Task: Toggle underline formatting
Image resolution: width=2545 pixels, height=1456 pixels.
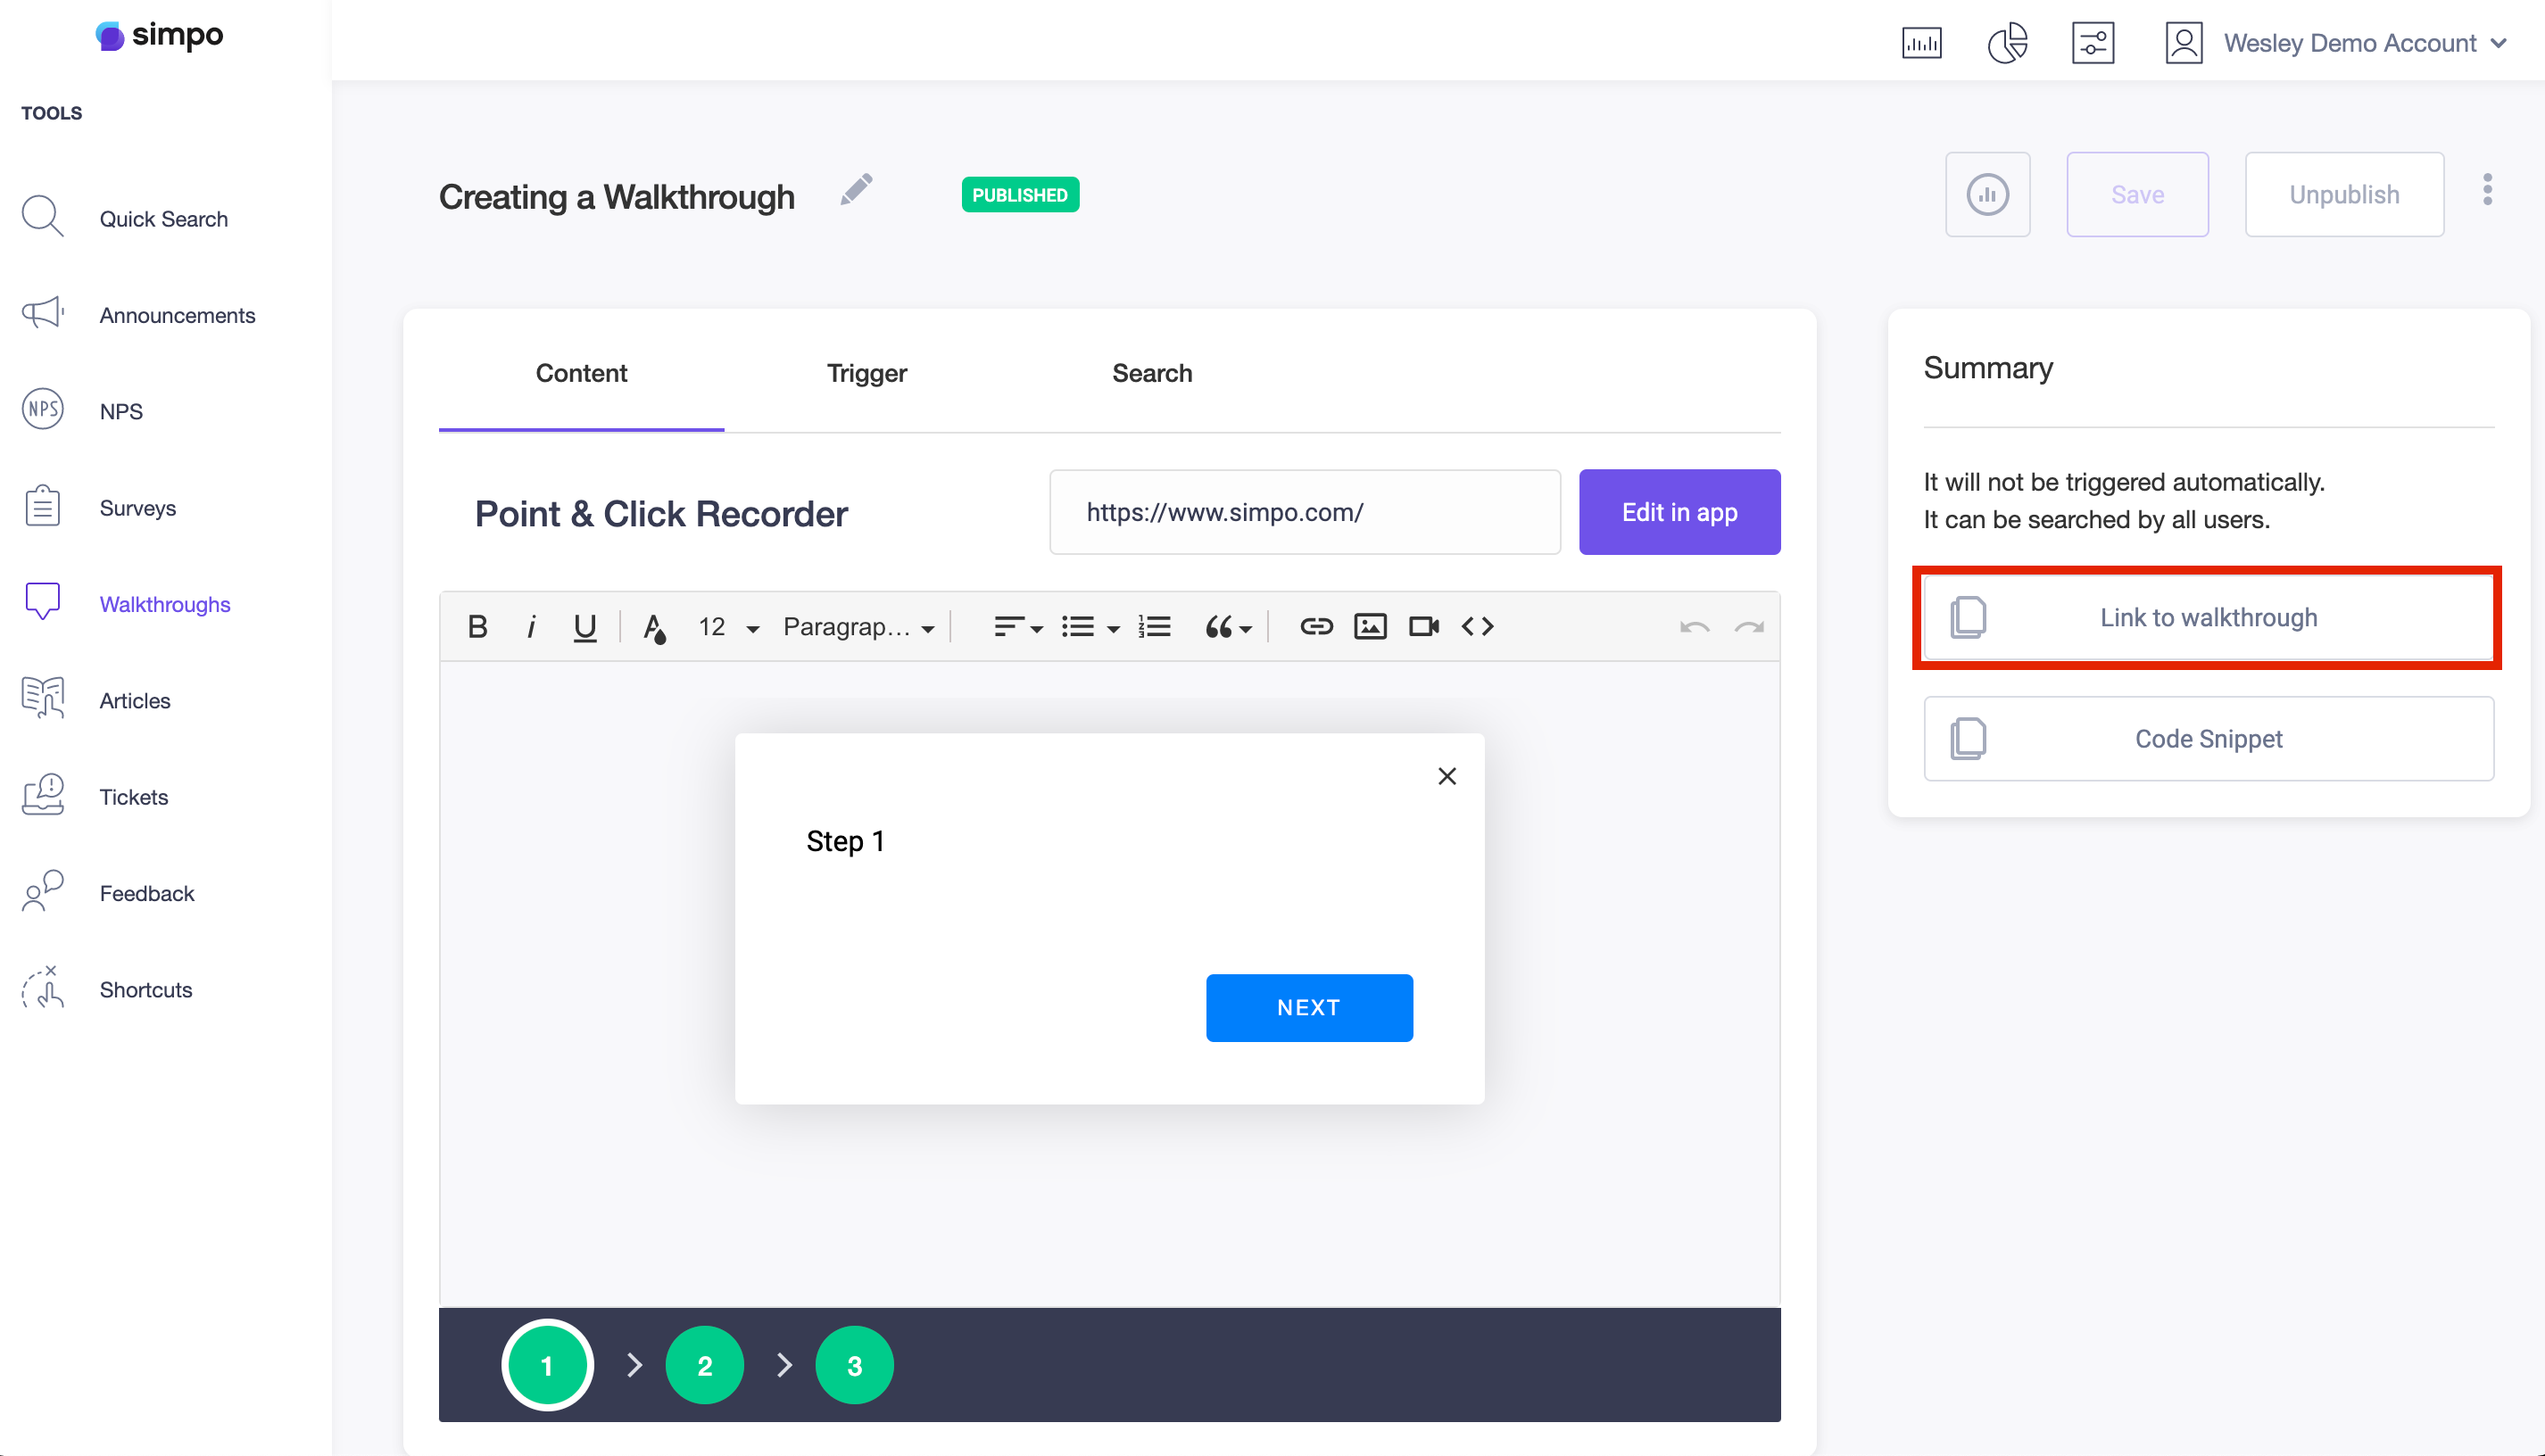Action: point(585,627)
